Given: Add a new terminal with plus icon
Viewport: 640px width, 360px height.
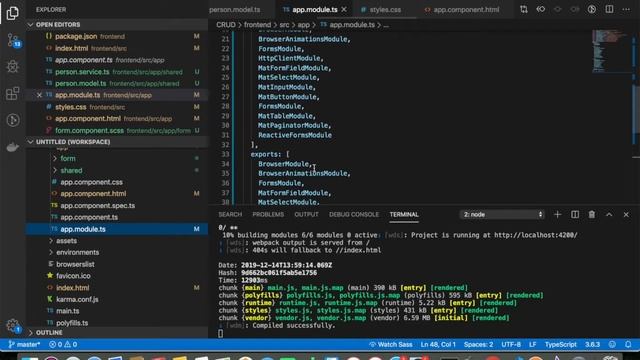Looking at the screenshot, I should (x=558, y=214).
